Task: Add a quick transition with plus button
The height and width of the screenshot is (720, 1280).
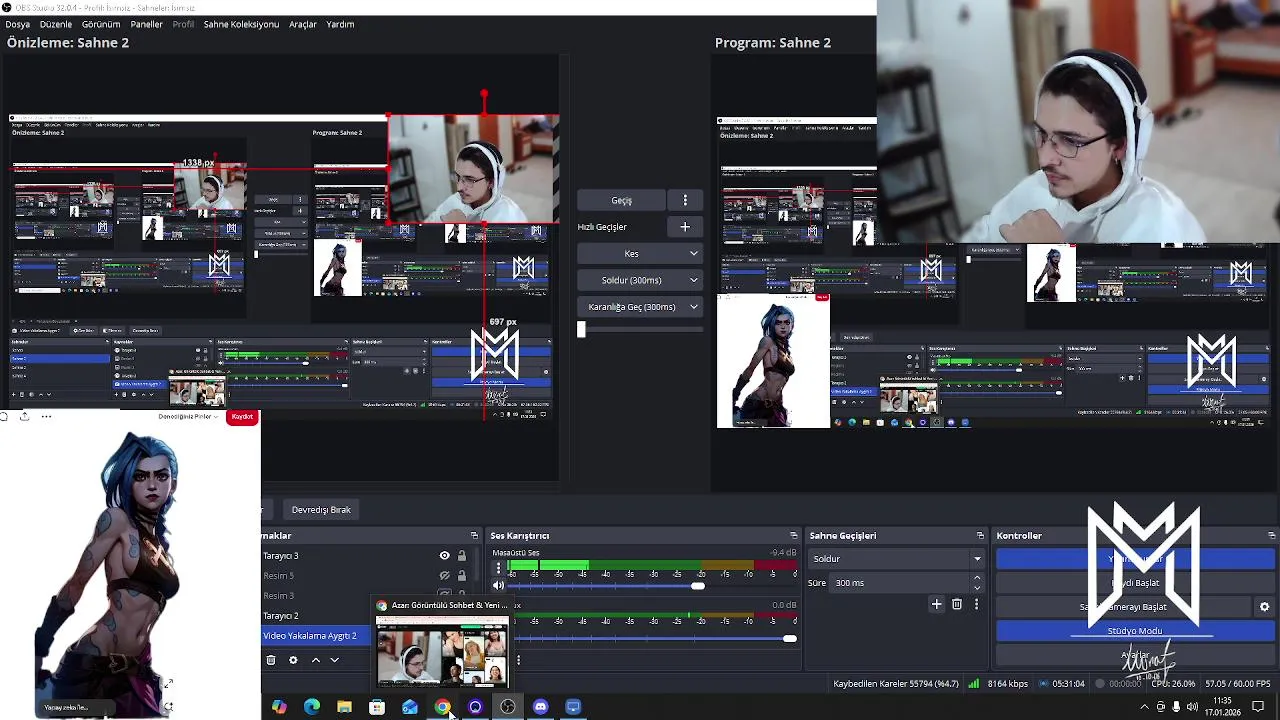Action: point(685,227)
